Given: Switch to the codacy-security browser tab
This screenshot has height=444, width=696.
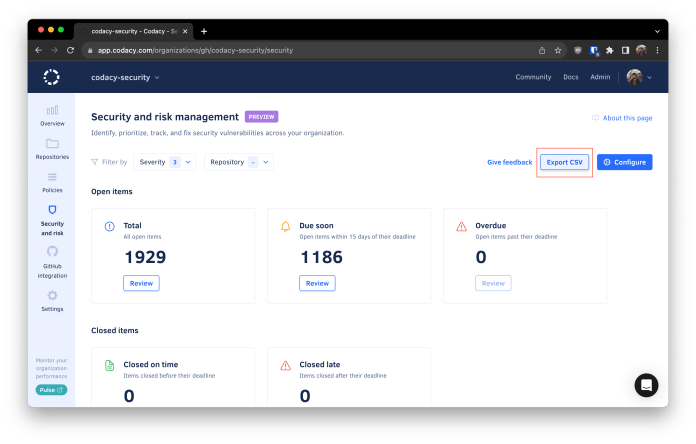Looking at the screenshot, I should pyautogui.click(x=133, y=31).
